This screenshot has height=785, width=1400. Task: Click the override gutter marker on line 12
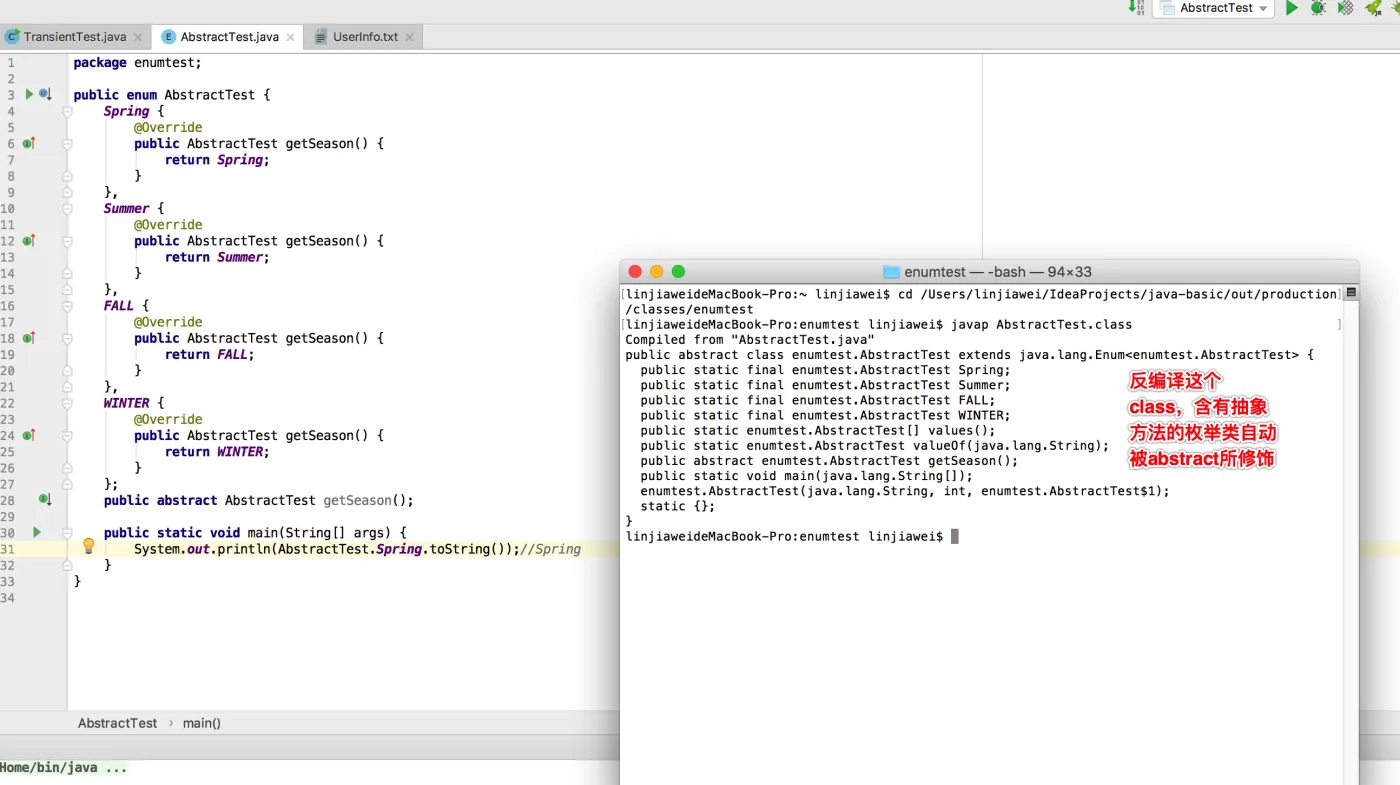pos(29,240)
